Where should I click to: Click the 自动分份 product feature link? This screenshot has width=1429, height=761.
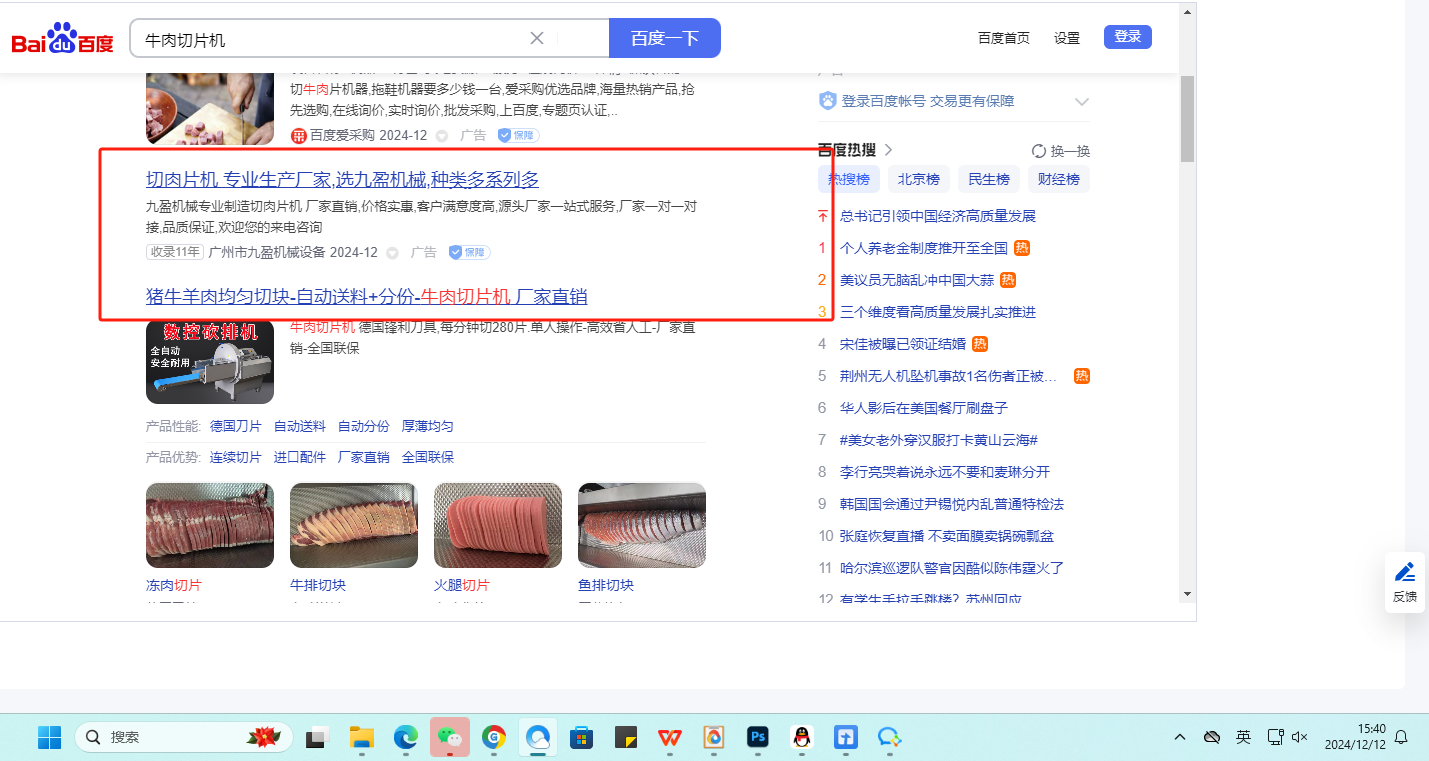click(x=364, y=426)
